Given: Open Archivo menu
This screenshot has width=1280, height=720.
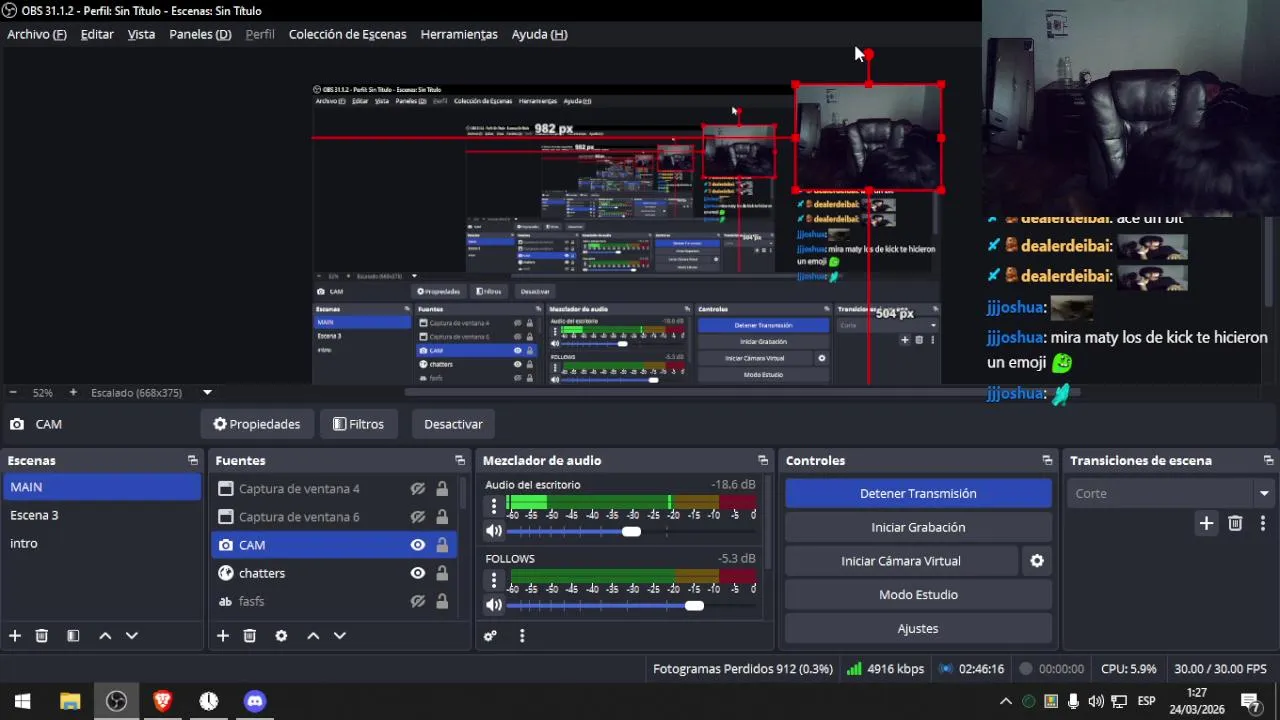Looking at the screenshot, I should tap(37, 34).
